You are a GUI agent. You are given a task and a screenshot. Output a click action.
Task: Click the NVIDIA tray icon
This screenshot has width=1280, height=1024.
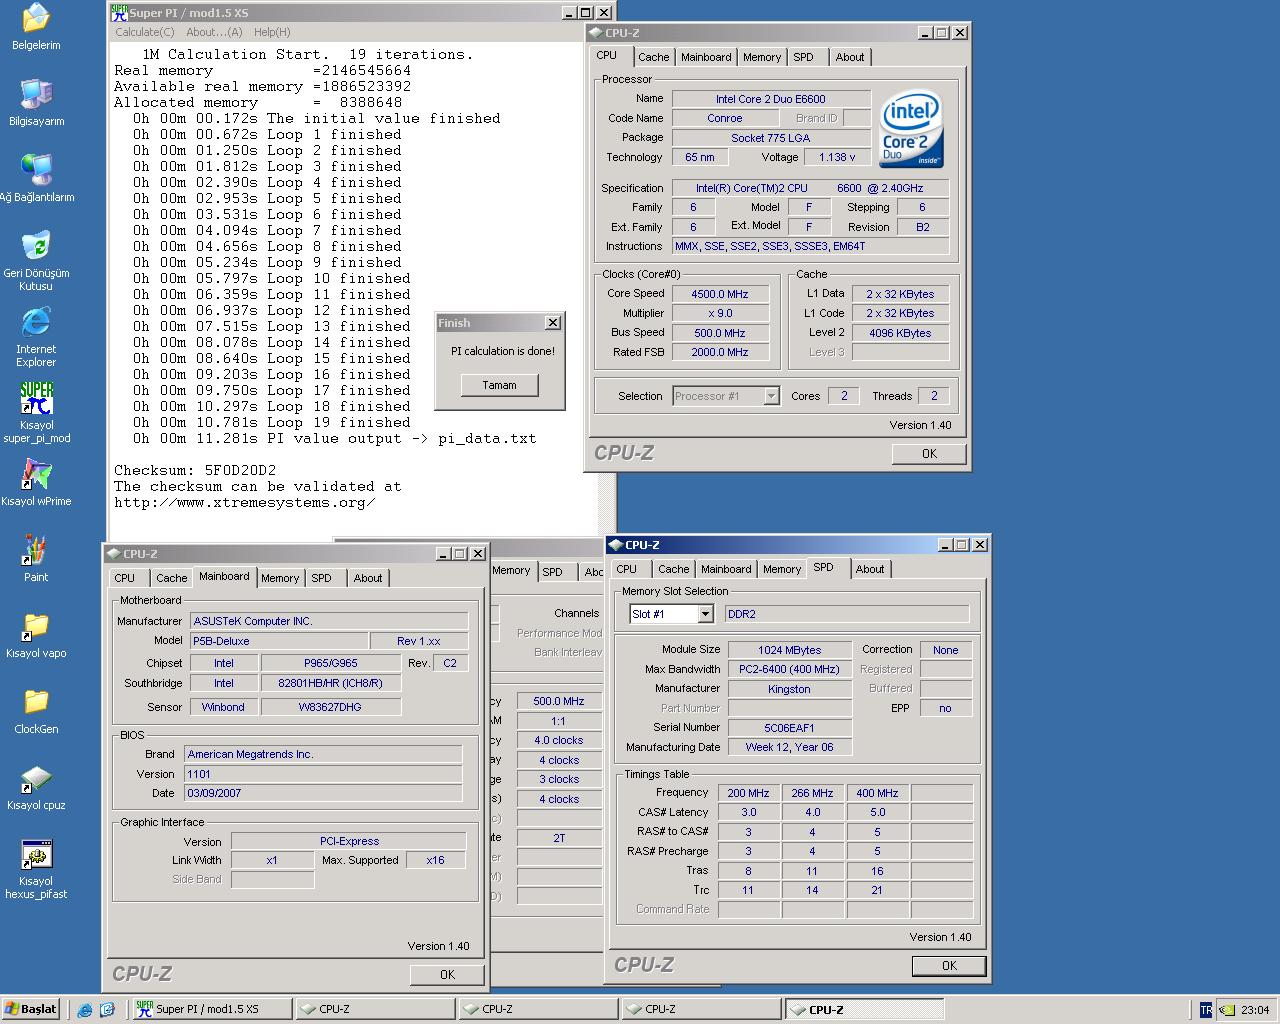click(x=1225, y=1010)
